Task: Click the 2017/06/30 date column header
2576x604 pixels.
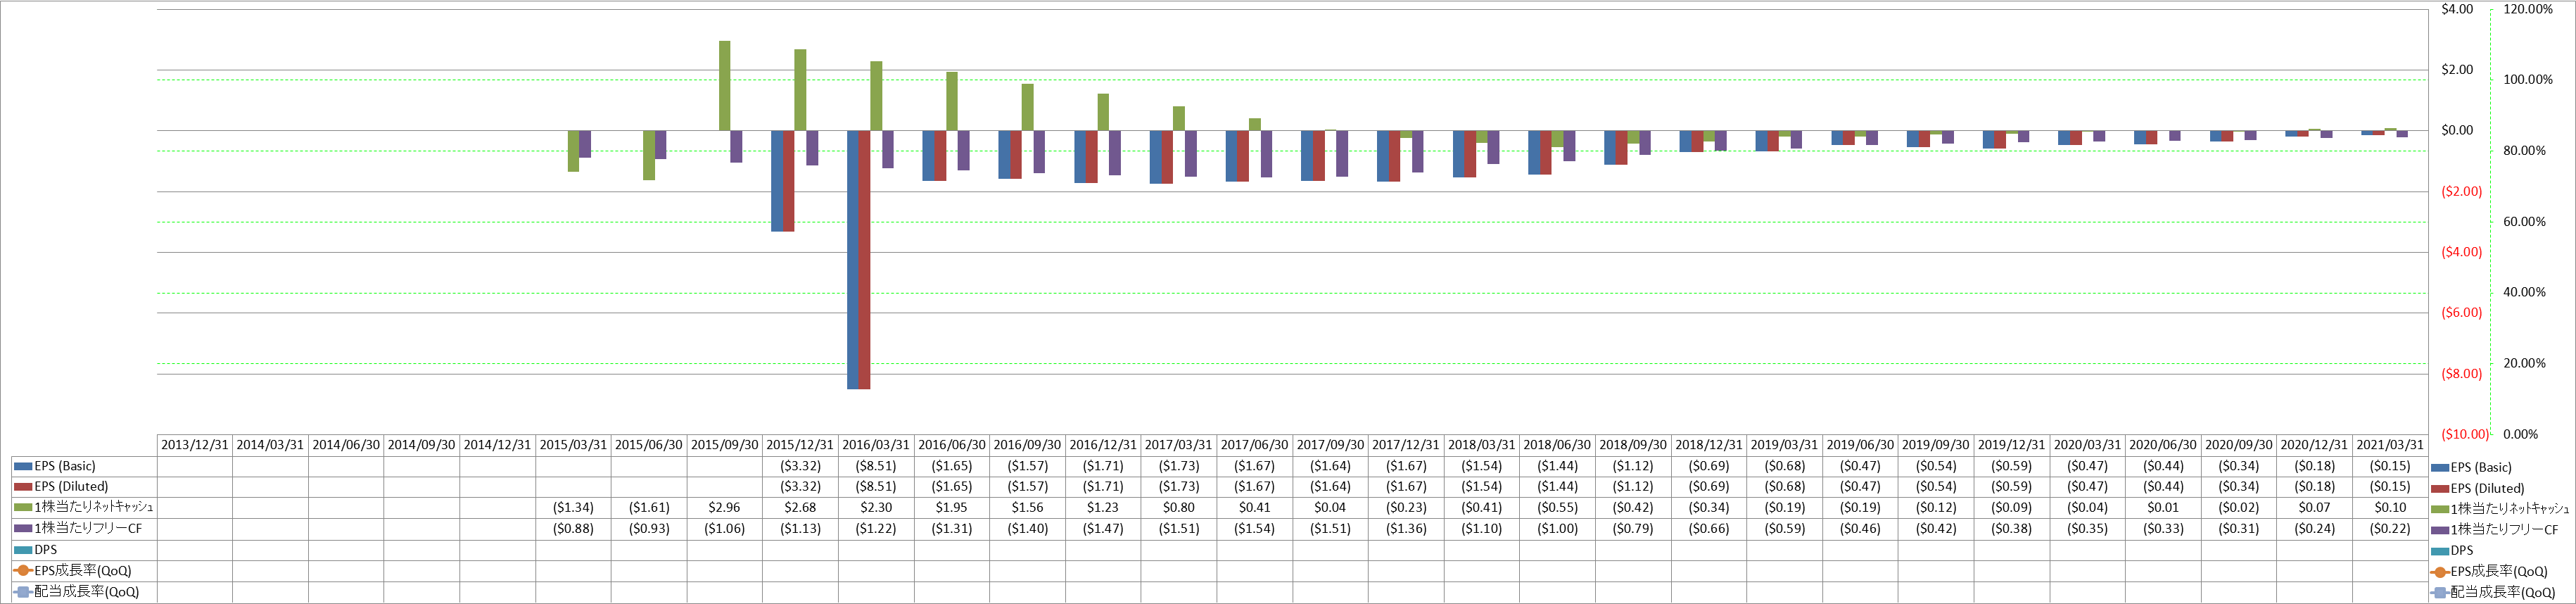Action: pos(1254,445)
